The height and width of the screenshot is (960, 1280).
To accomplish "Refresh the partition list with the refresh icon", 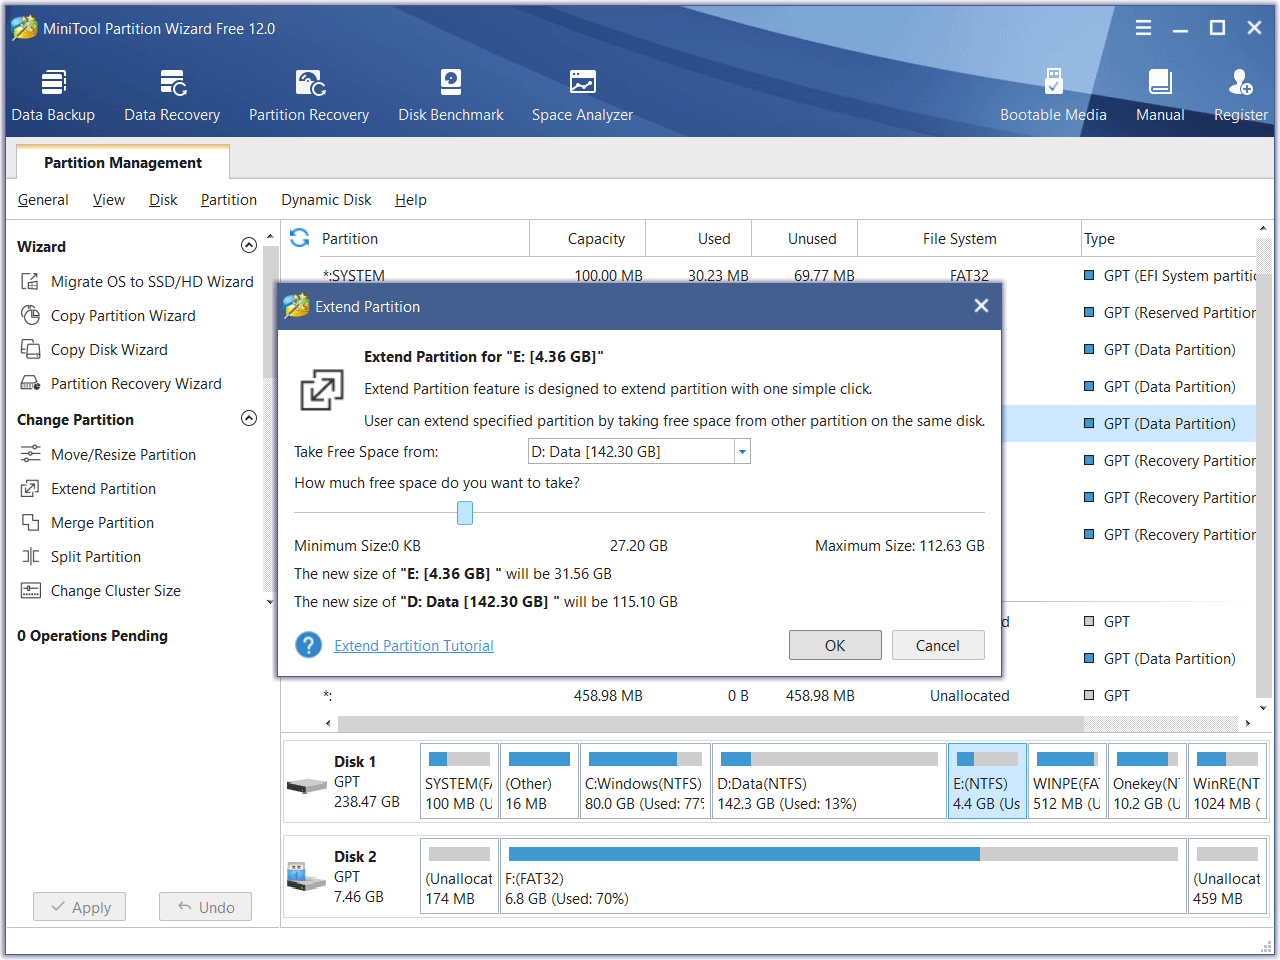I will click(x=299, y=238).
